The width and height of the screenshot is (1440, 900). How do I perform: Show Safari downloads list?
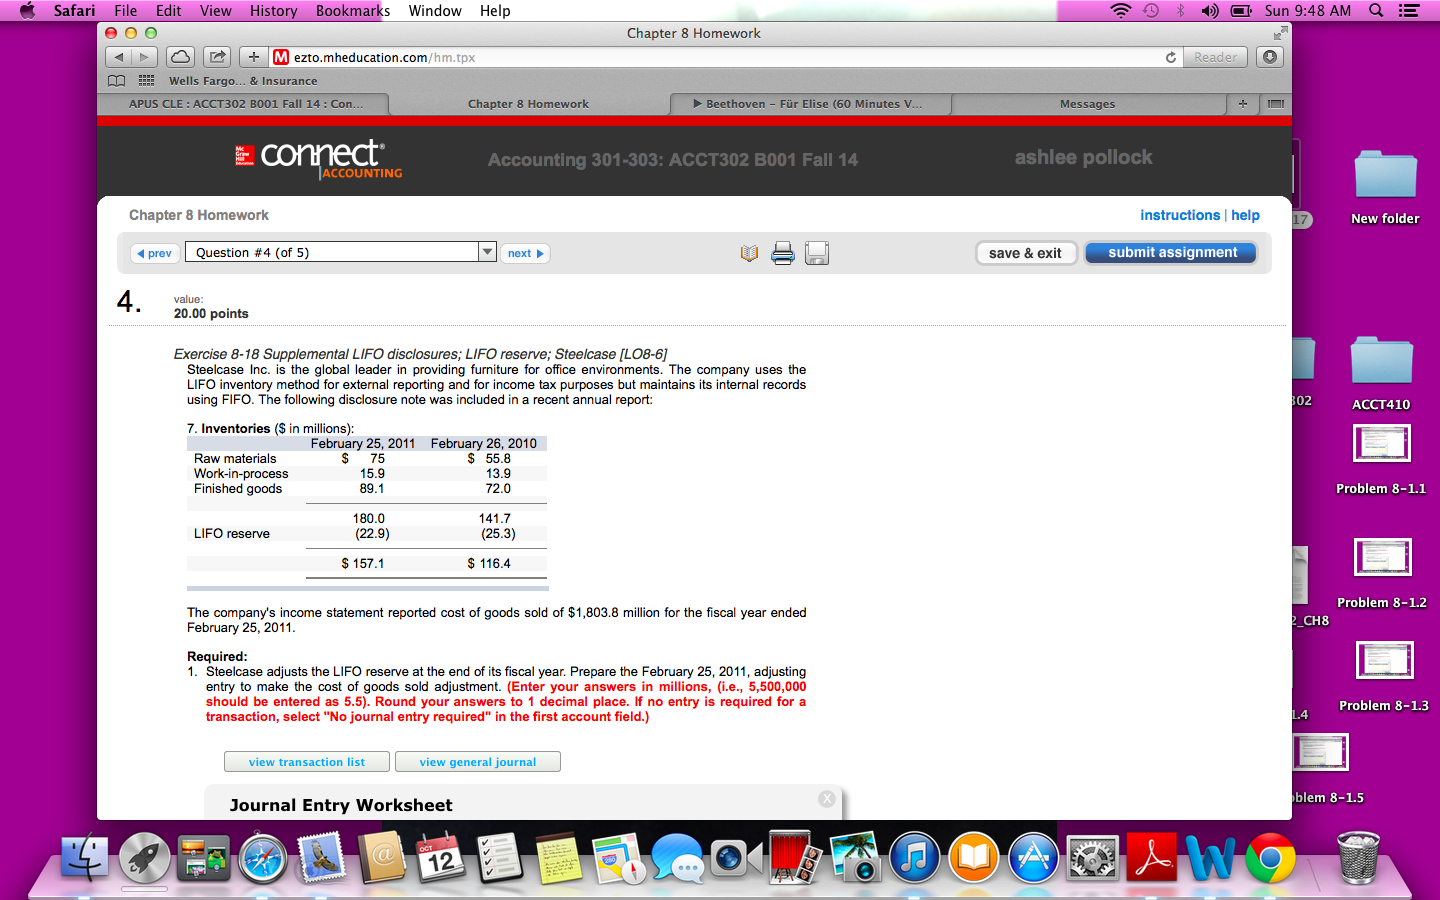click(1270, 57)
